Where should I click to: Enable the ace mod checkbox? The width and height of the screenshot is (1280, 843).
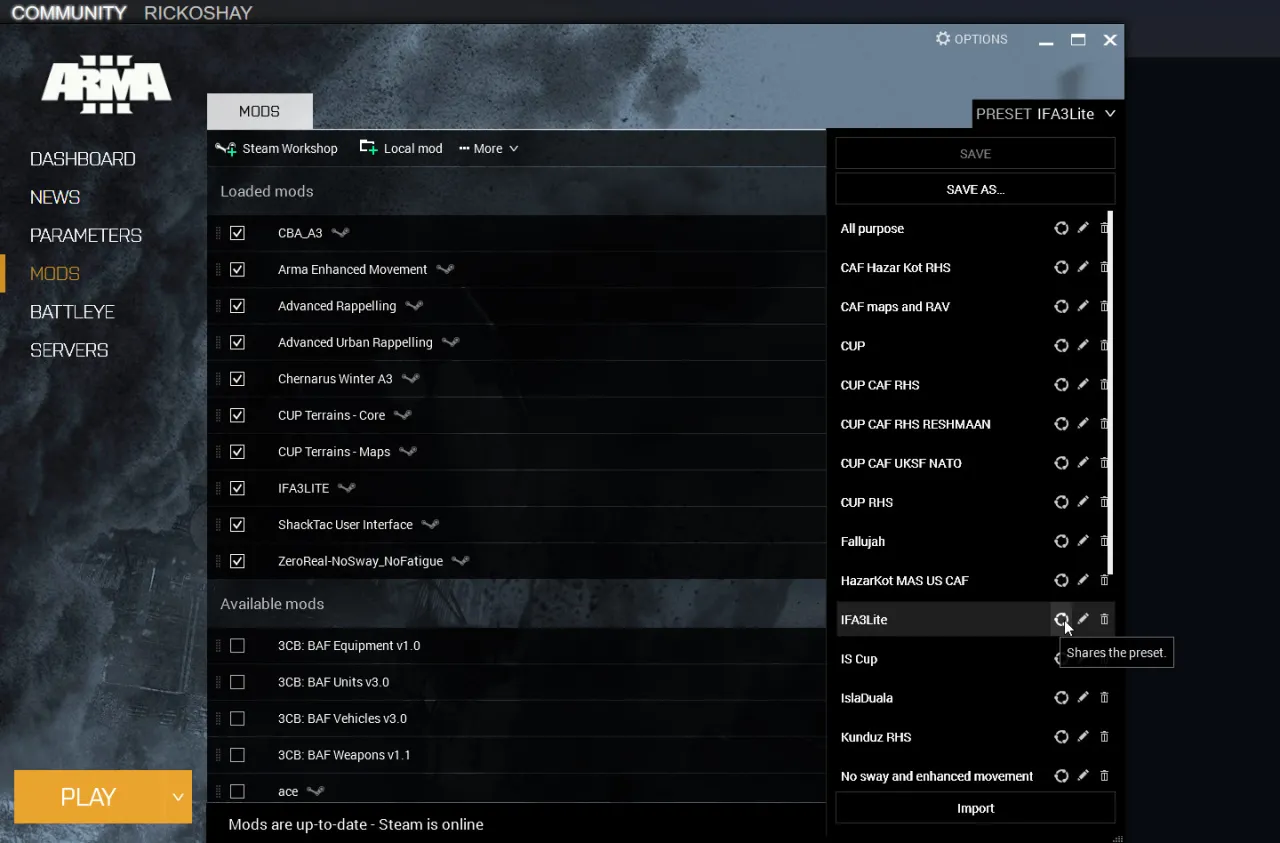(237, 791)
